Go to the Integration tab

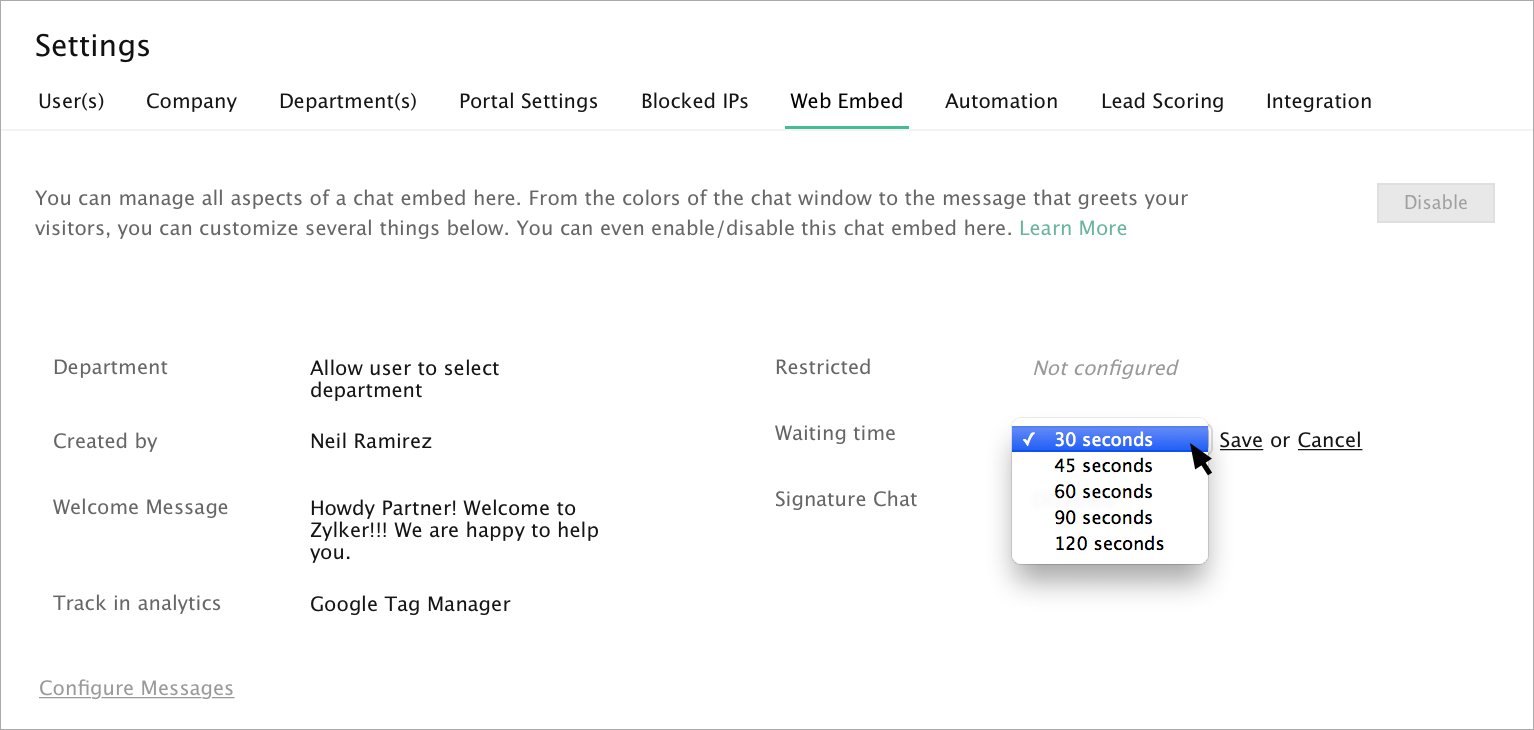click(x=1318, y=101)
